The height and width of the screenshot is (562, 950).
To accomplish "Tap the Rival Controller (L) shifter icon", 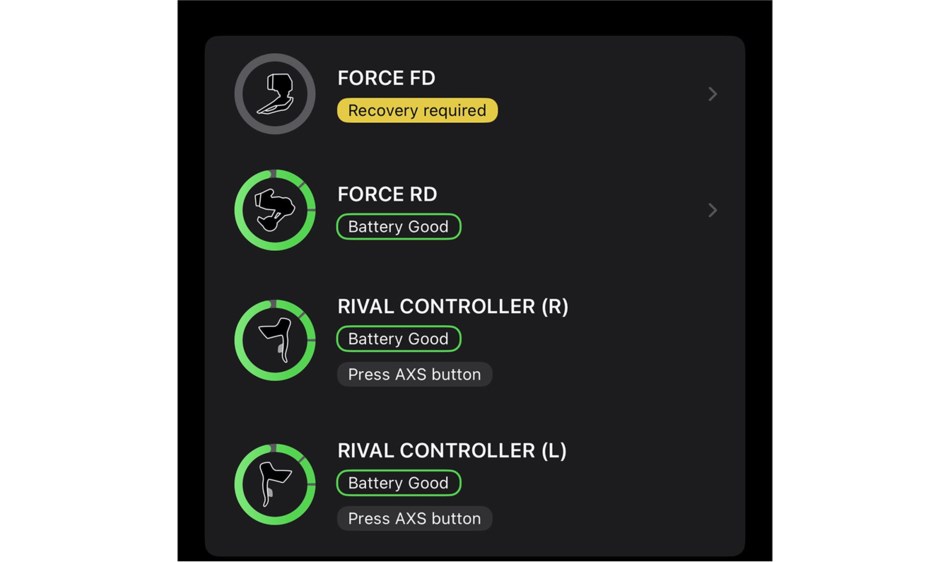I will (x=275, y=484).
